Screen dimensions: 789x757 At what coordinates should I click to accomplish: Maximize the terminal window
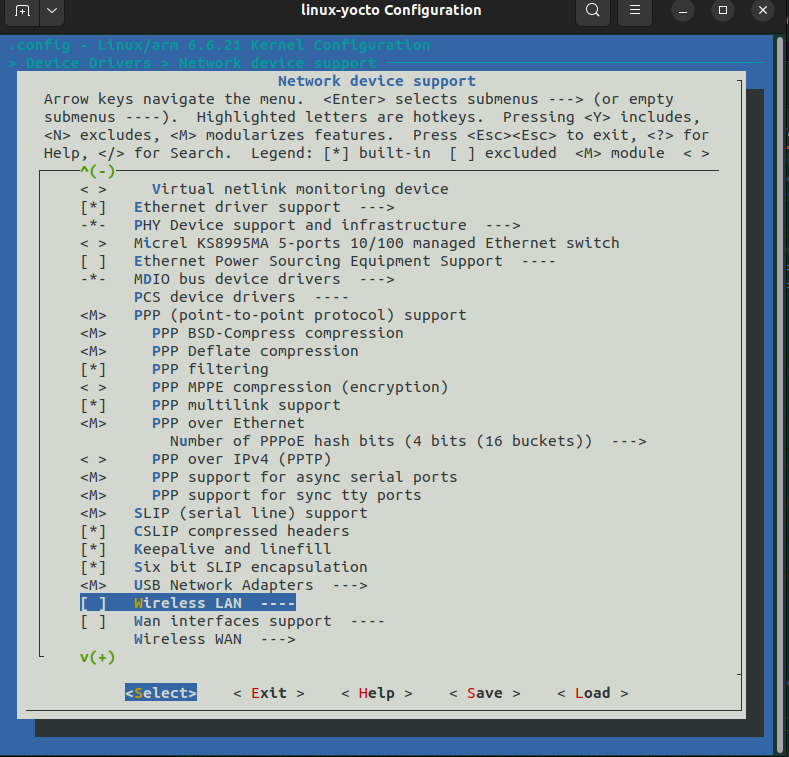point(723,11)
